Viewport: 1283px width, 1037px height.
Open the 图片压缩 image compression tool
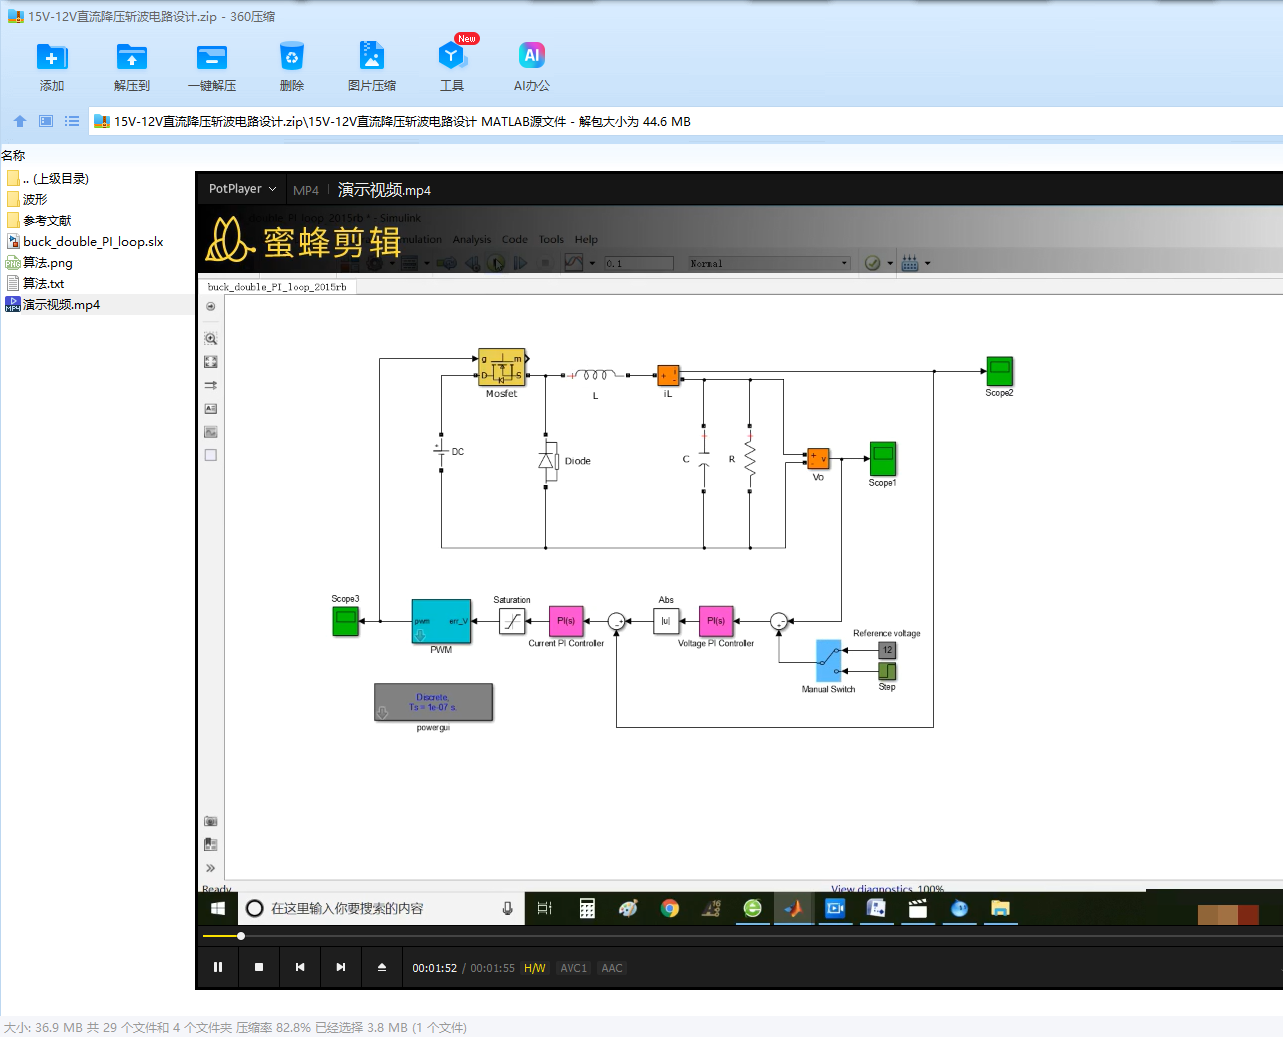point(372,66)
